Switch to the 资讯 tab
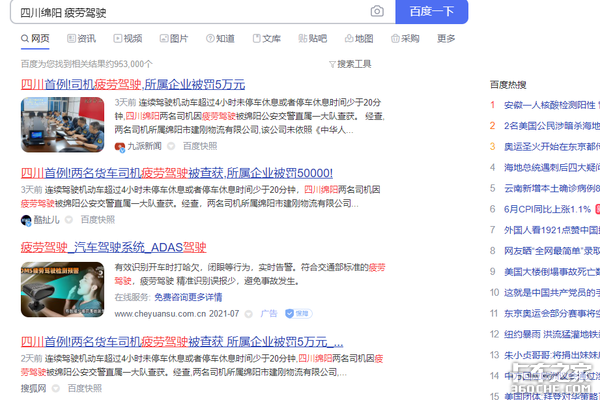Screen dimensions: 600x400 (82, 38)
